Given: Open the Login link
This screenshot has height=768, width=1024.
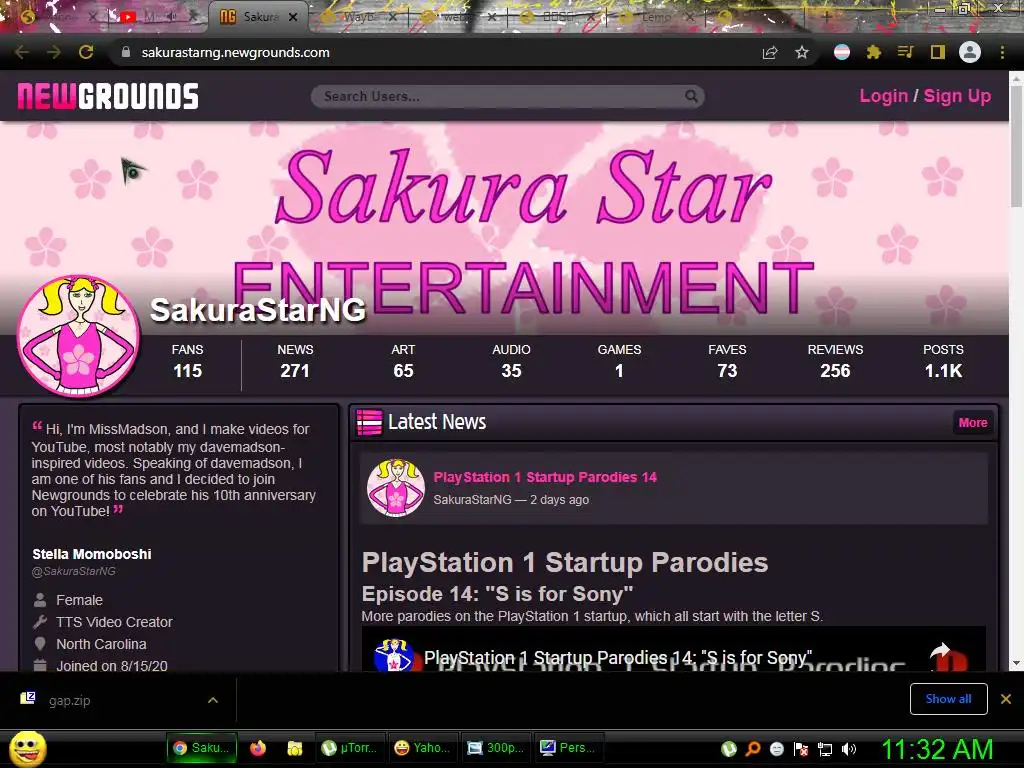Looking at the screenshot, I should click(x=883, y=96).
